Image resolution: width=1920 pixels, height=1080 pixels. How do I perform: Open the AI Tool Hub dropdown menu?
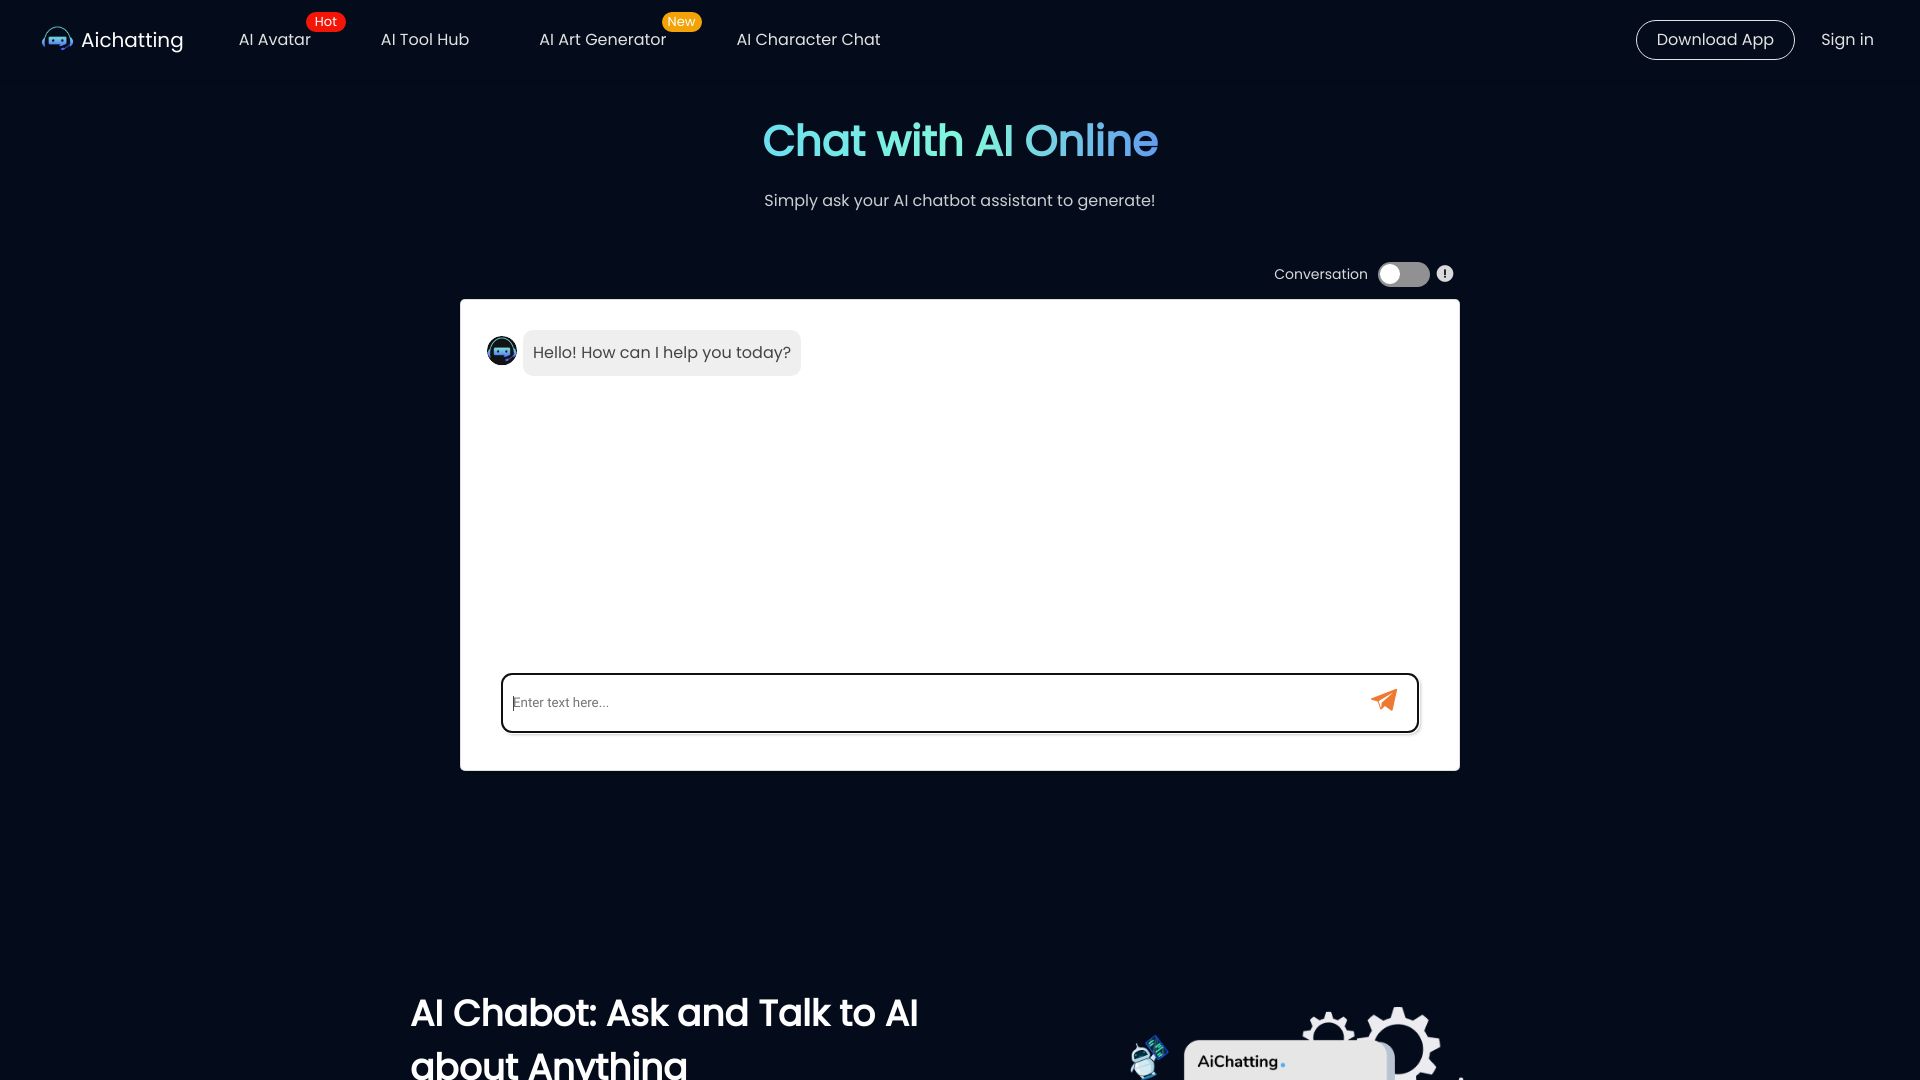click(425, 40)
